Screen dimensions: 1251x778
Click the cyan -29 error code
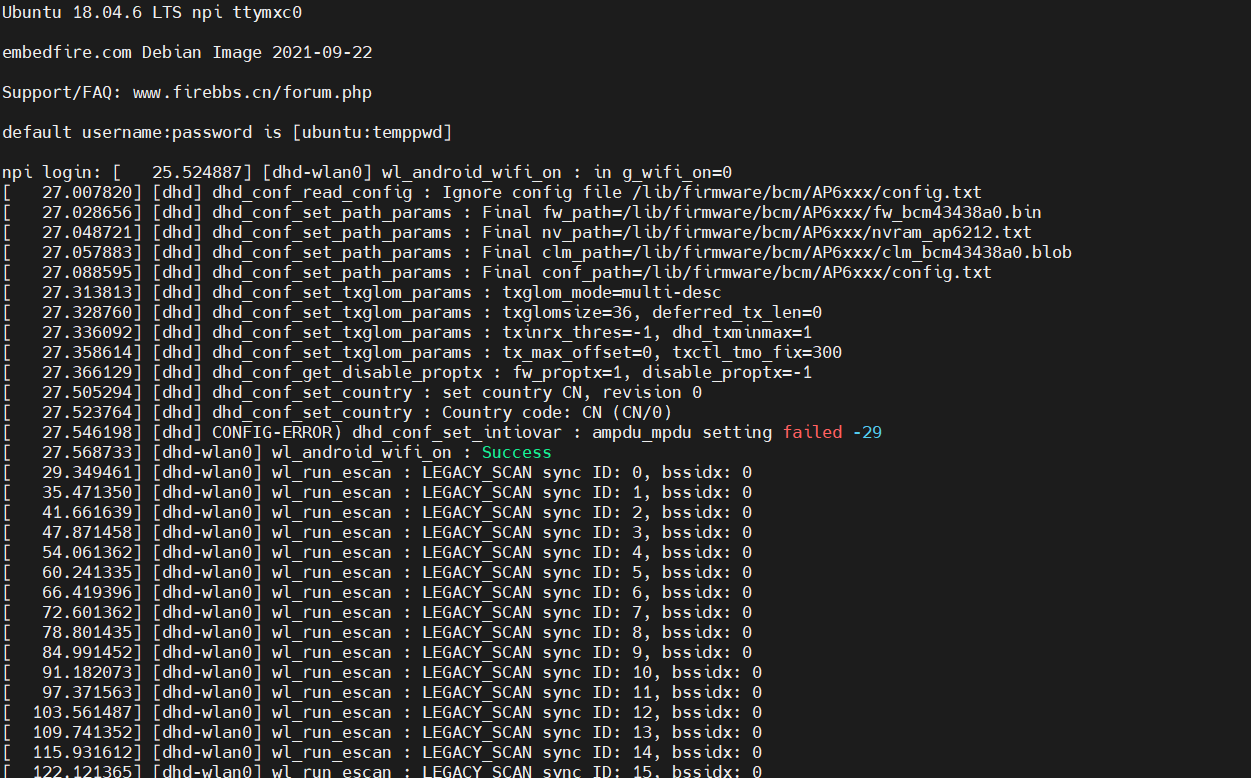(867, 432)
